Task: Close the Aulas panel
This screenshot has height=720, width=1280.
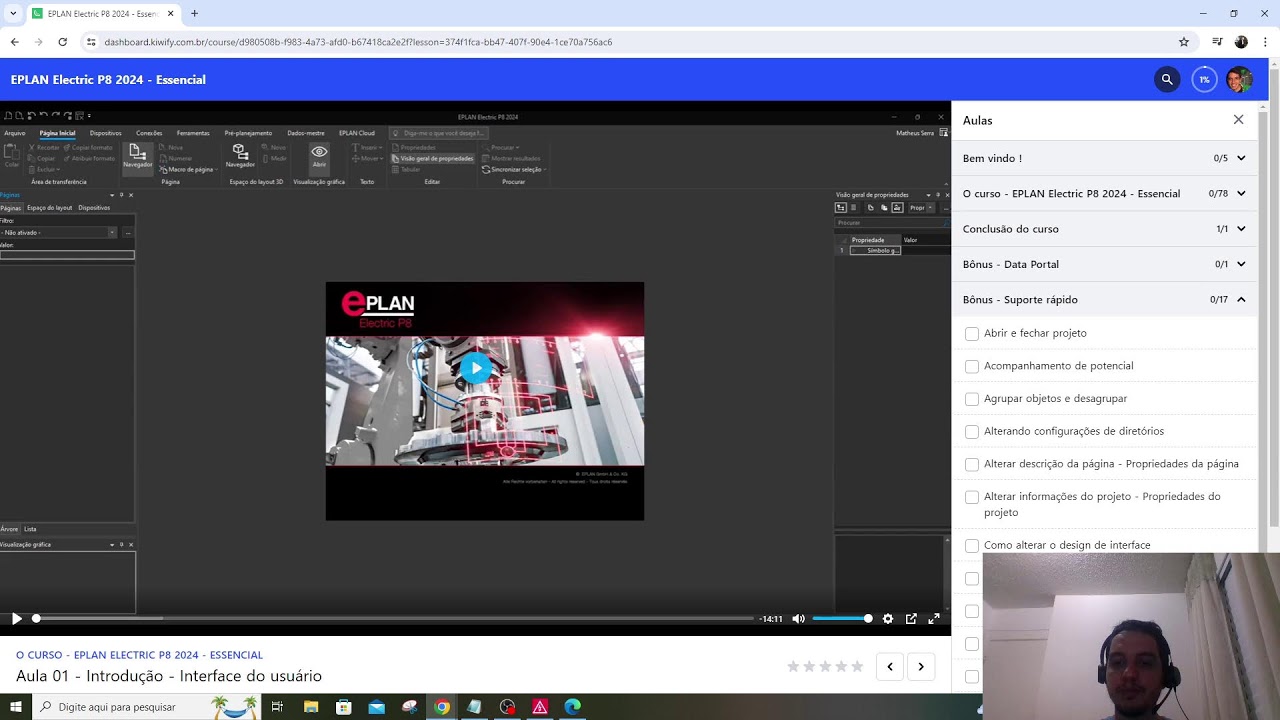Action: [x=1238, y=120]
